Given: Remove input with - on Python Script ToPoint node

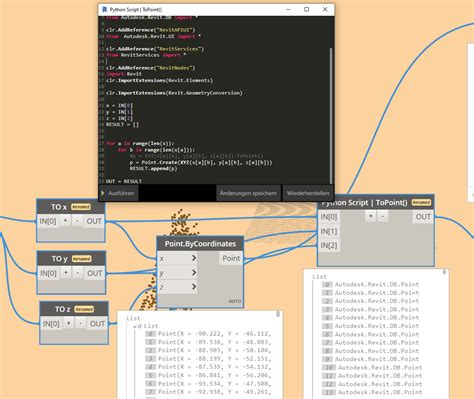Looking at the screenshot, I should click(383, 216).
